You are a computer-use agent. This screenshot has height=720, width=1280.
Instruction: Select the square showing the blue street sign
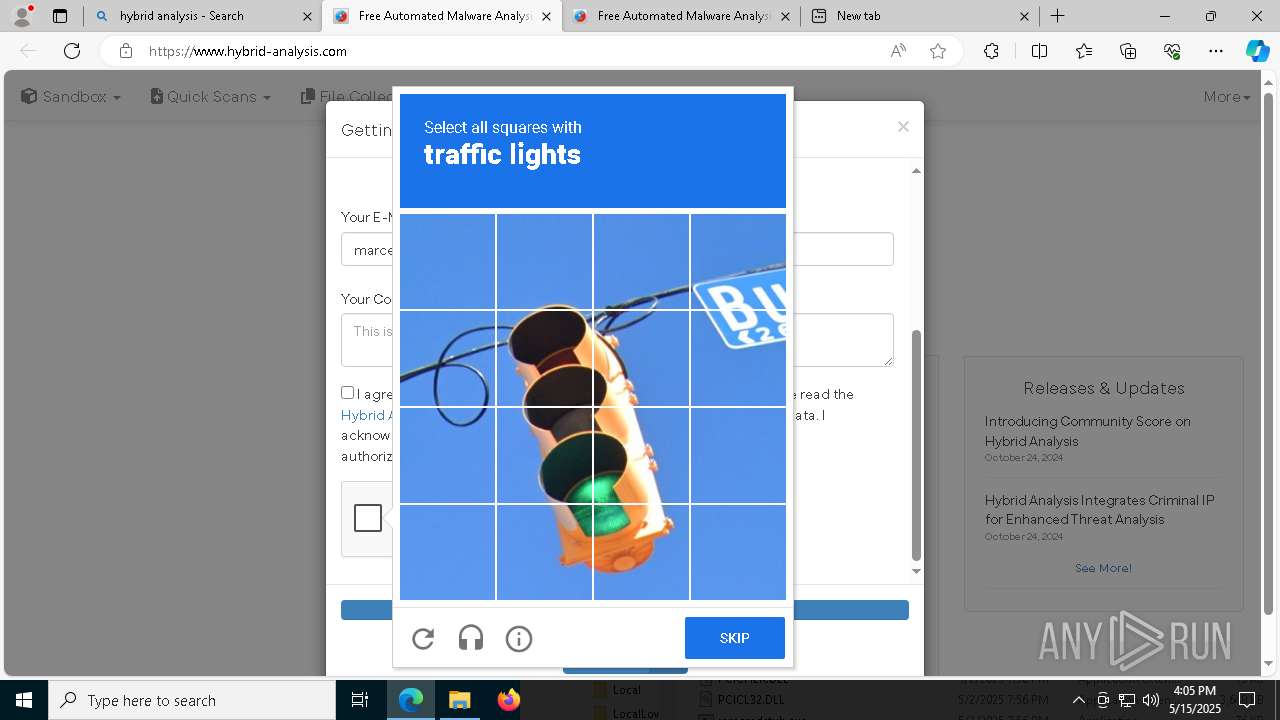pos(738,262)
